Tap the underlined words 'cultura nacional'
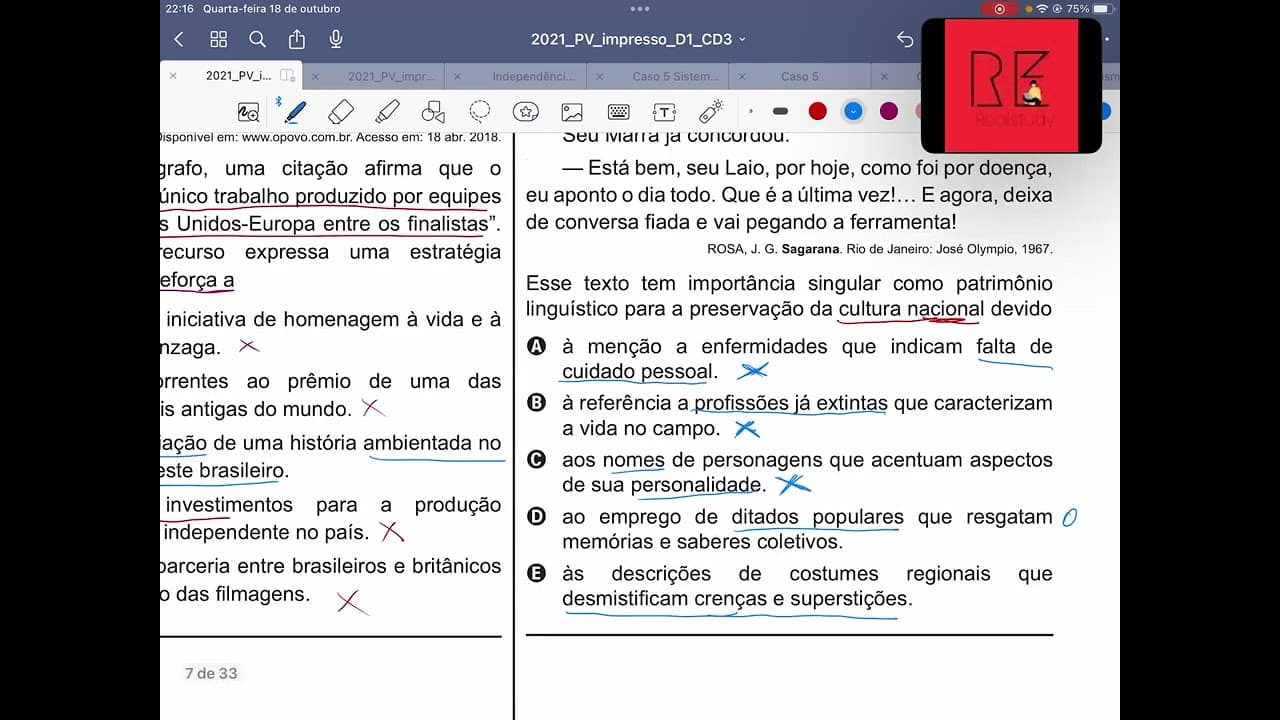This screenshot has height=720, width=1280. pyautogui.click(x=911, y=309)
